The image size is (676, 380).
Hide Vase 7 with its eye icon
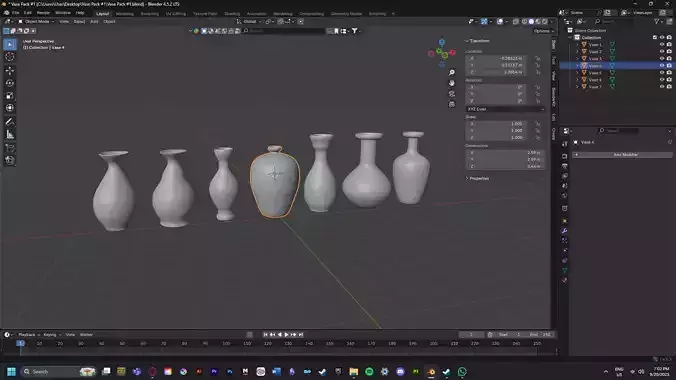tap(662, 87)
